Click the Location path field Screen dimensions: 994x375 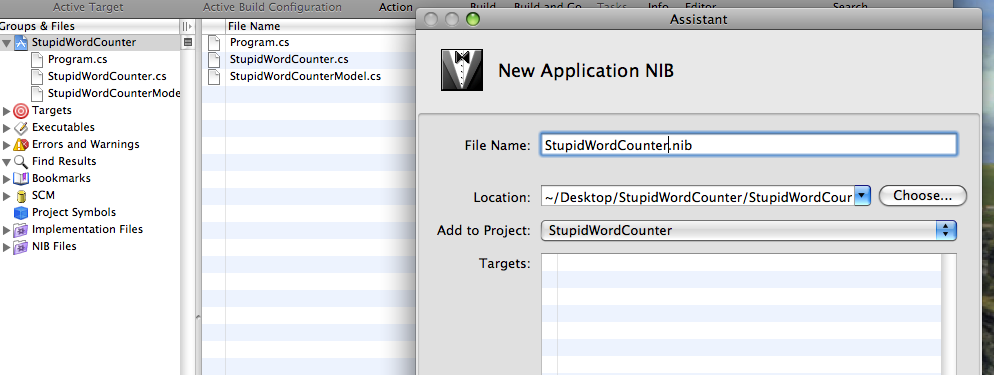[x=698, y=196]
